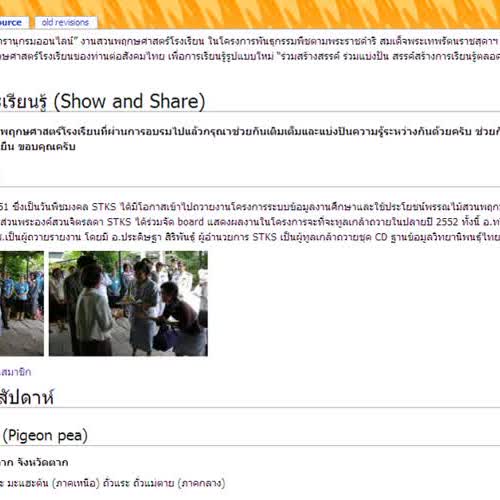
Task: Open the ceremony photo thumbnail
Action: pos(128,303)
